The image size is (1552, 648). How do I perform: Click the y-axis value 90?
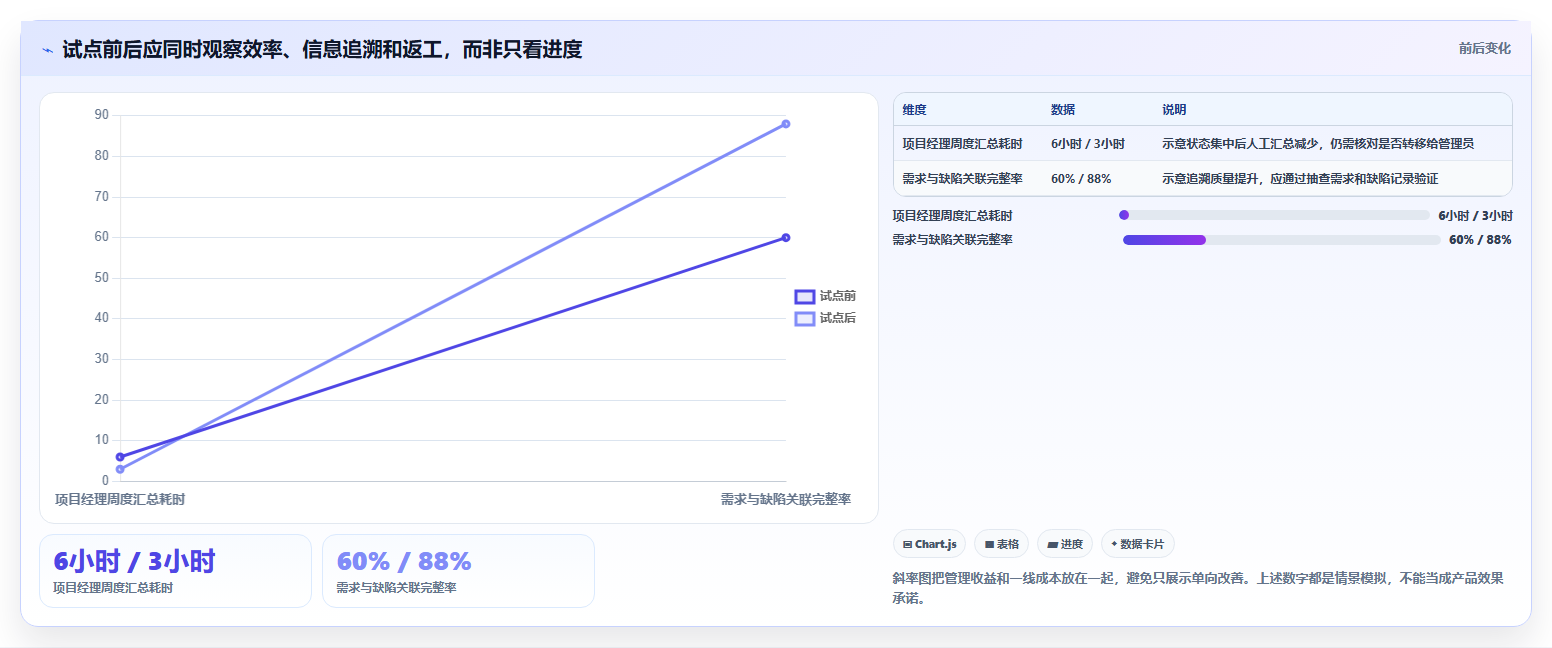pyautogui.click(x=102, y=115)
